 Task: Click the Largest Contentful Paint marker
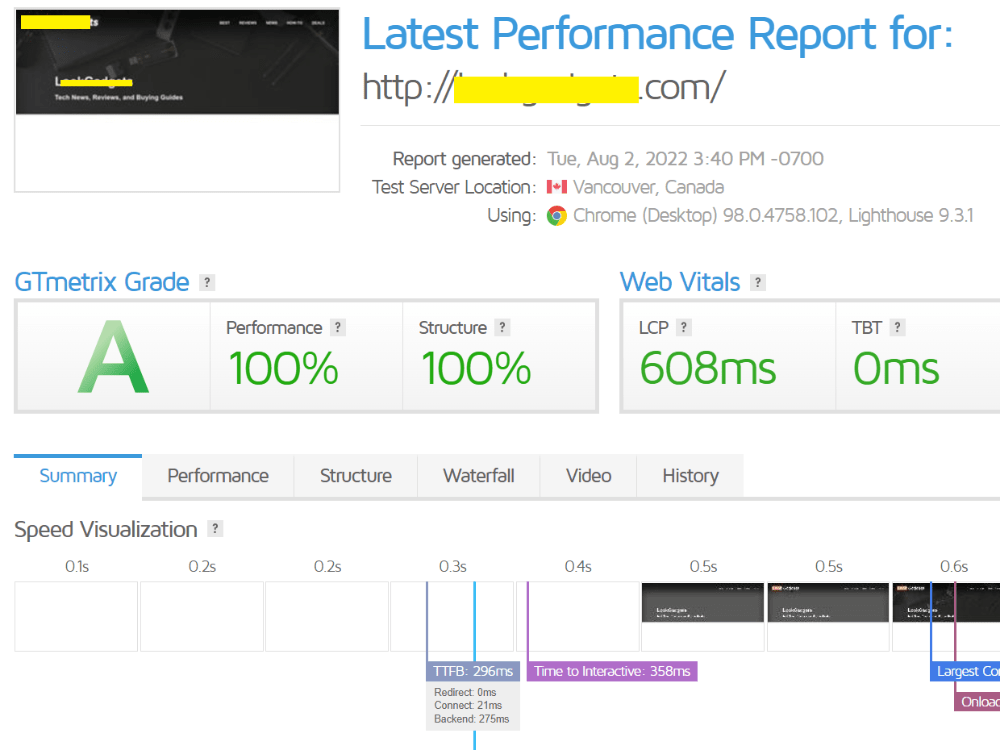[965, 671]
